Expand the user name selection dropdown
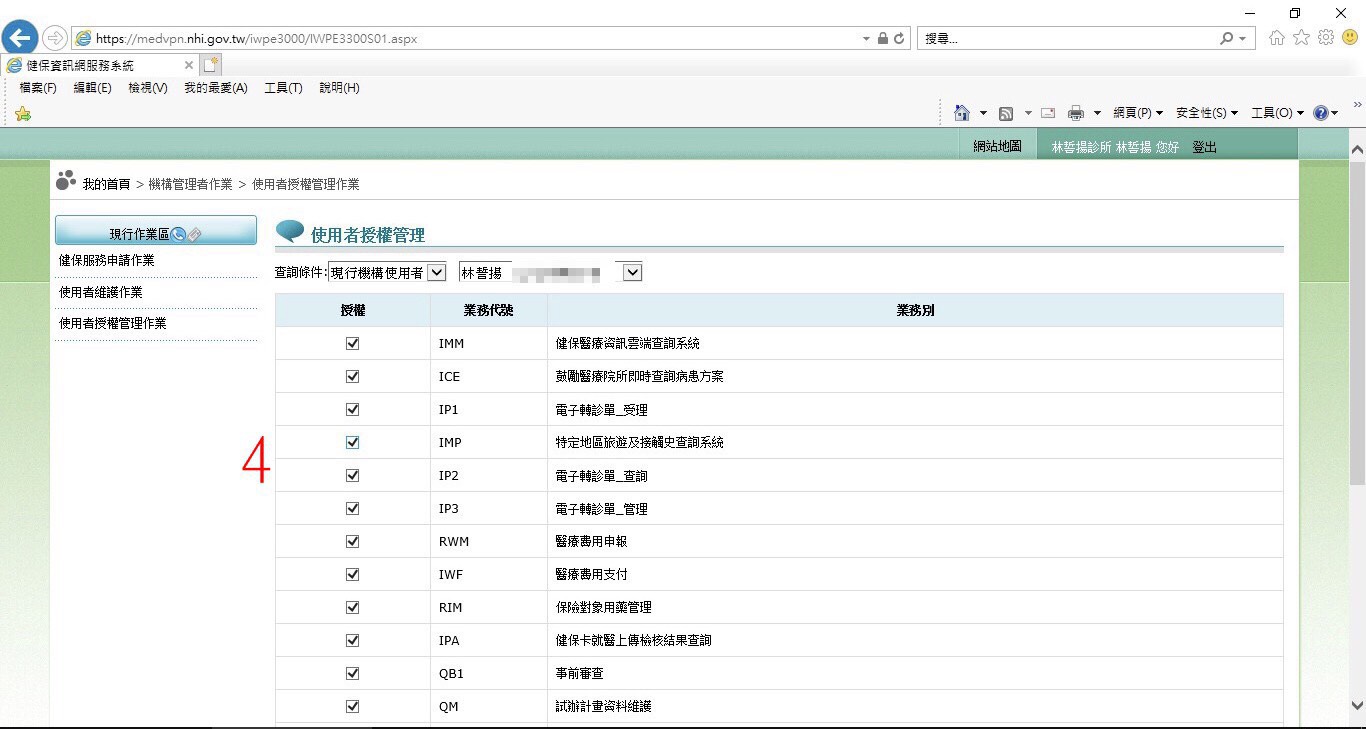The height and width of the screenshot is (729, 1366). (632, 272)
